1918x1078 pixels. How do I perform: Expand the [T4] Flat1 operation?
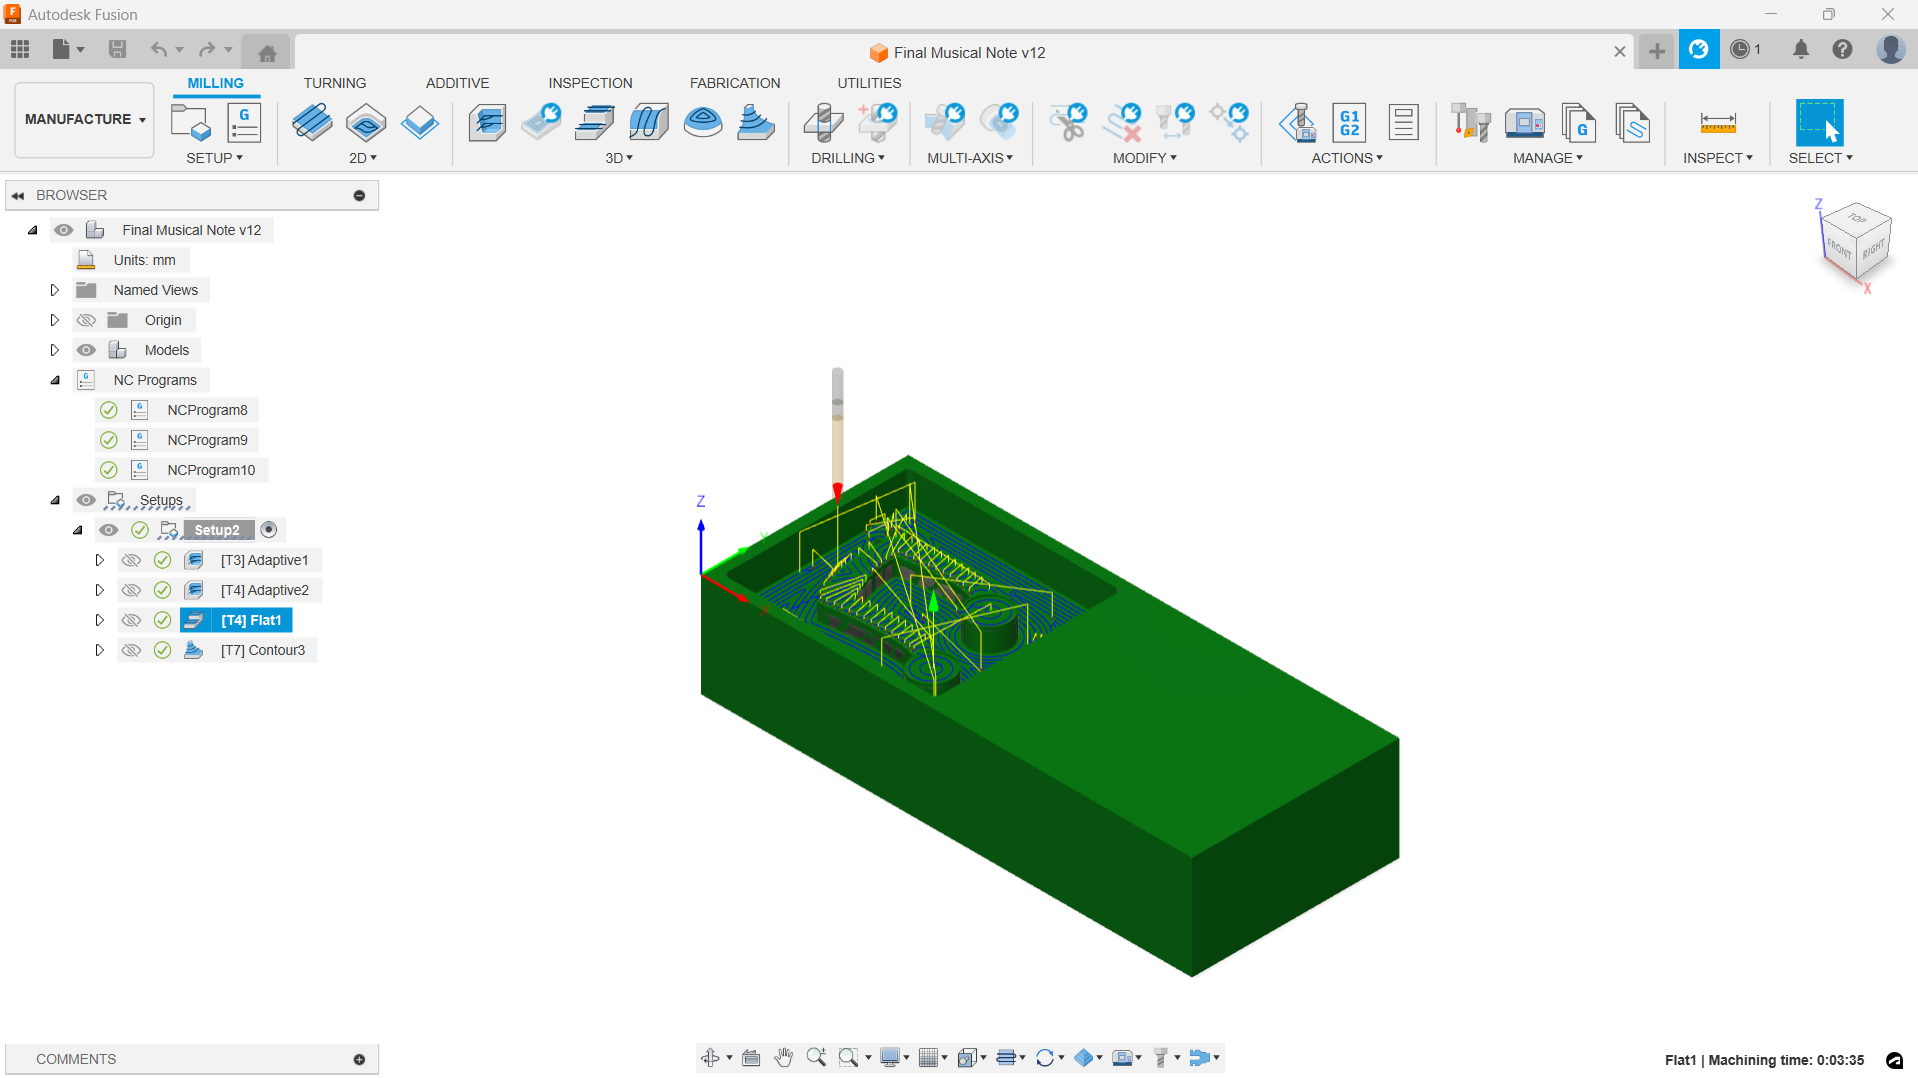pyautogui.click(x=100, y=620)
